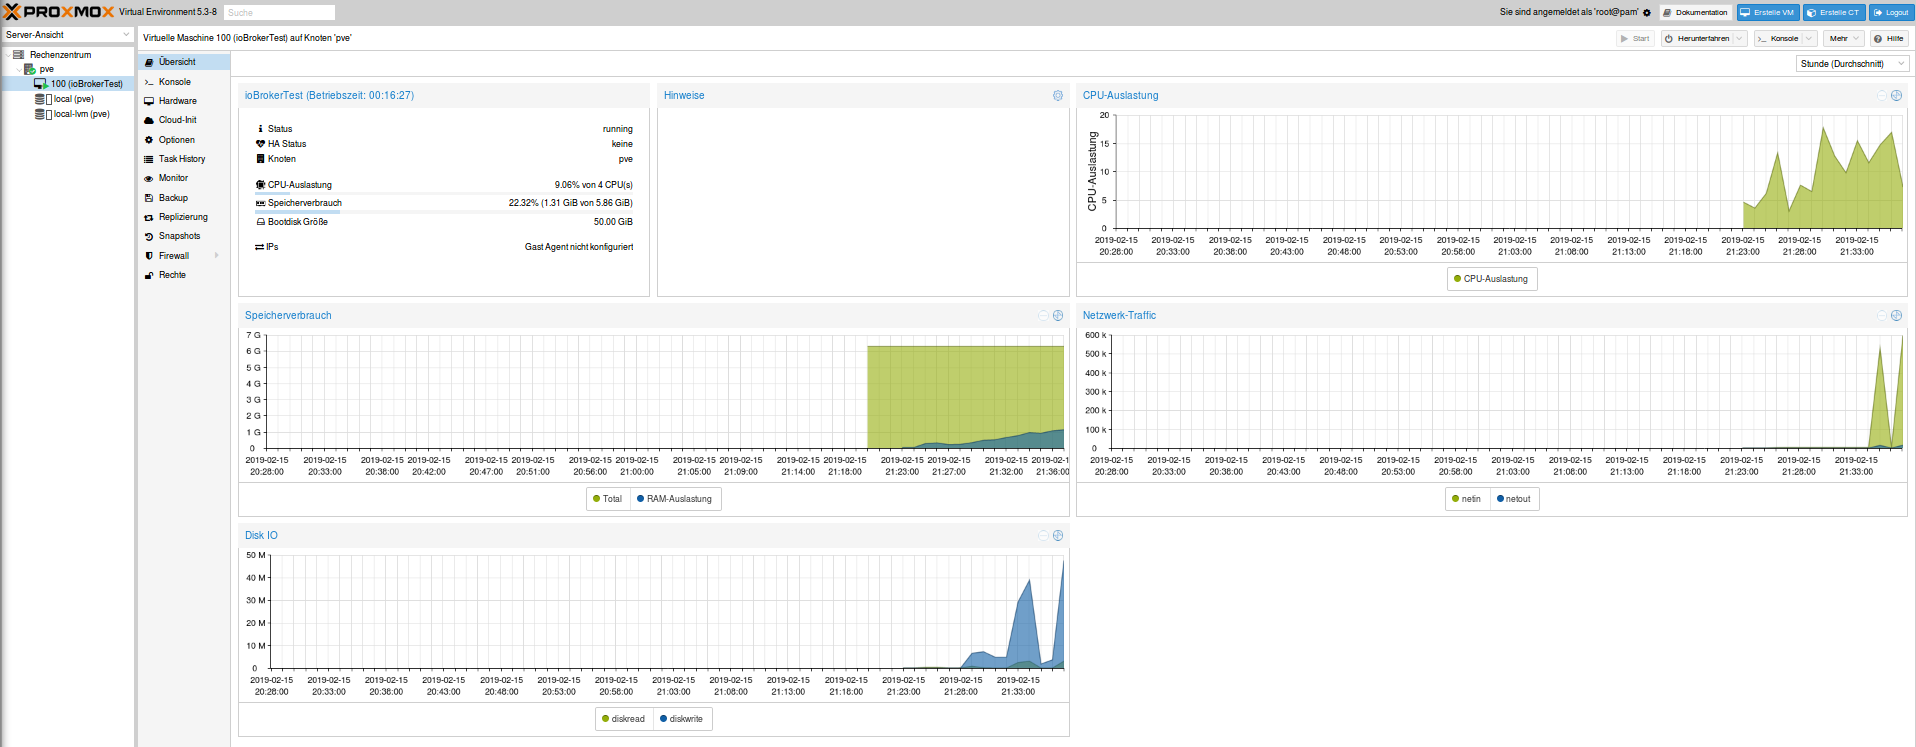Reset zoom on Speicherverbrauch chart

pos(1058,316)
